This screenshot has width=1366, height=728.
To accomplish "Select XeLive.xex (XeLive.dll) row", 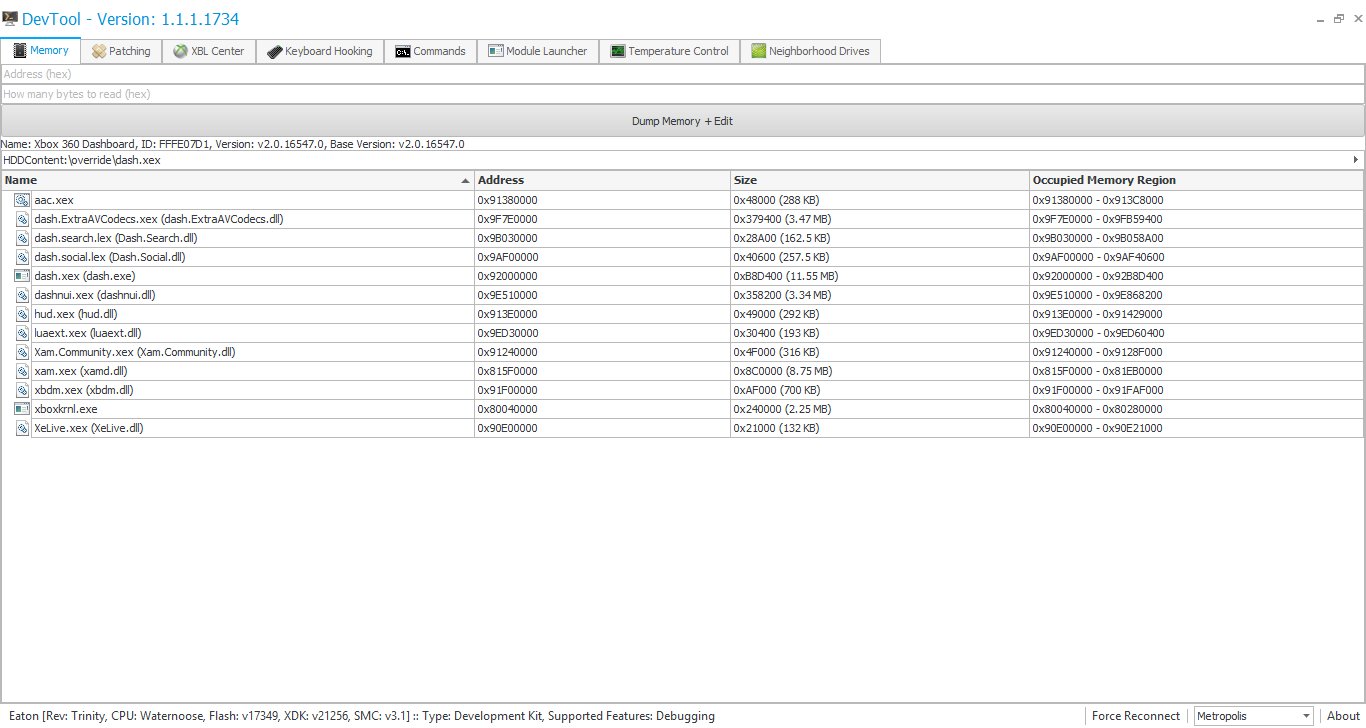I will point(89,428).
